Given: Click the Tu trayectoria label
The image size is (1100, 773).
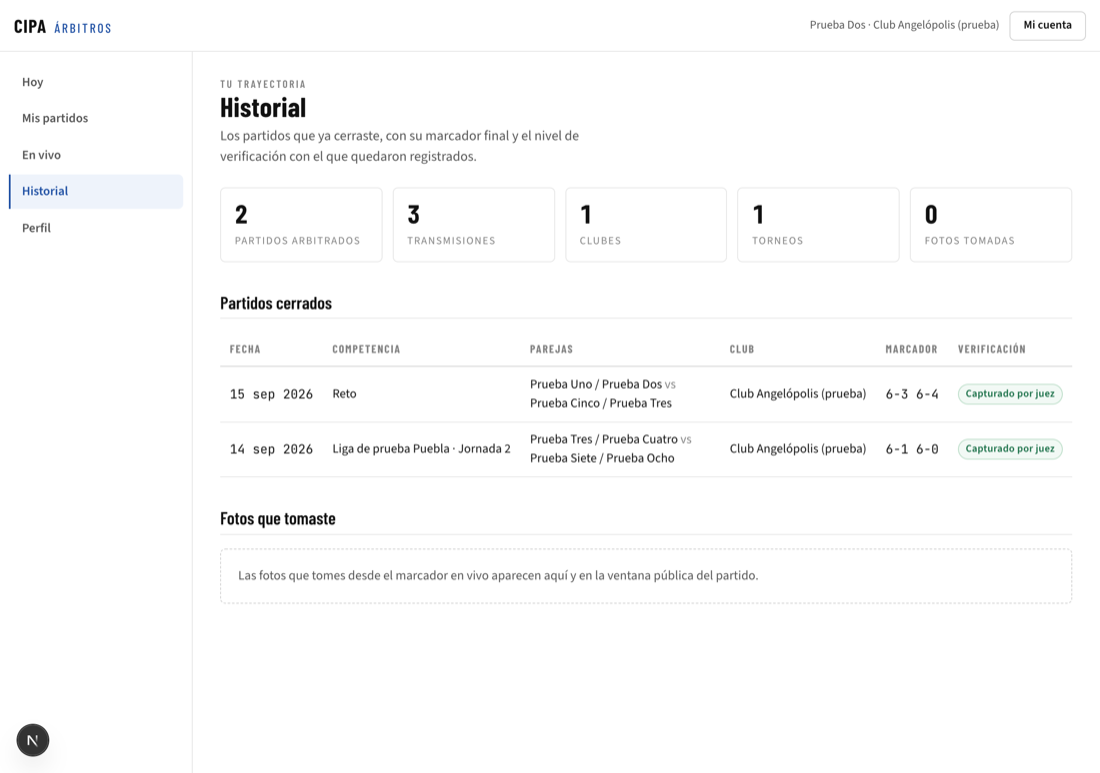Looking at the screenshot, I should point(263,84).
